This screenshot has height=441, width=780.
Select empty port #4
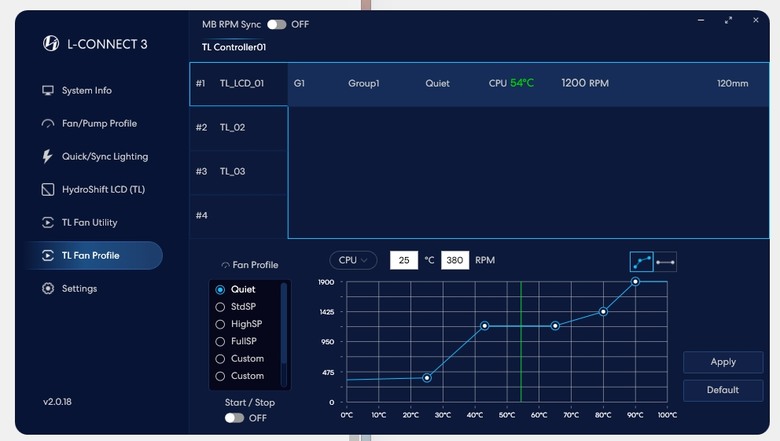point(239,216)
